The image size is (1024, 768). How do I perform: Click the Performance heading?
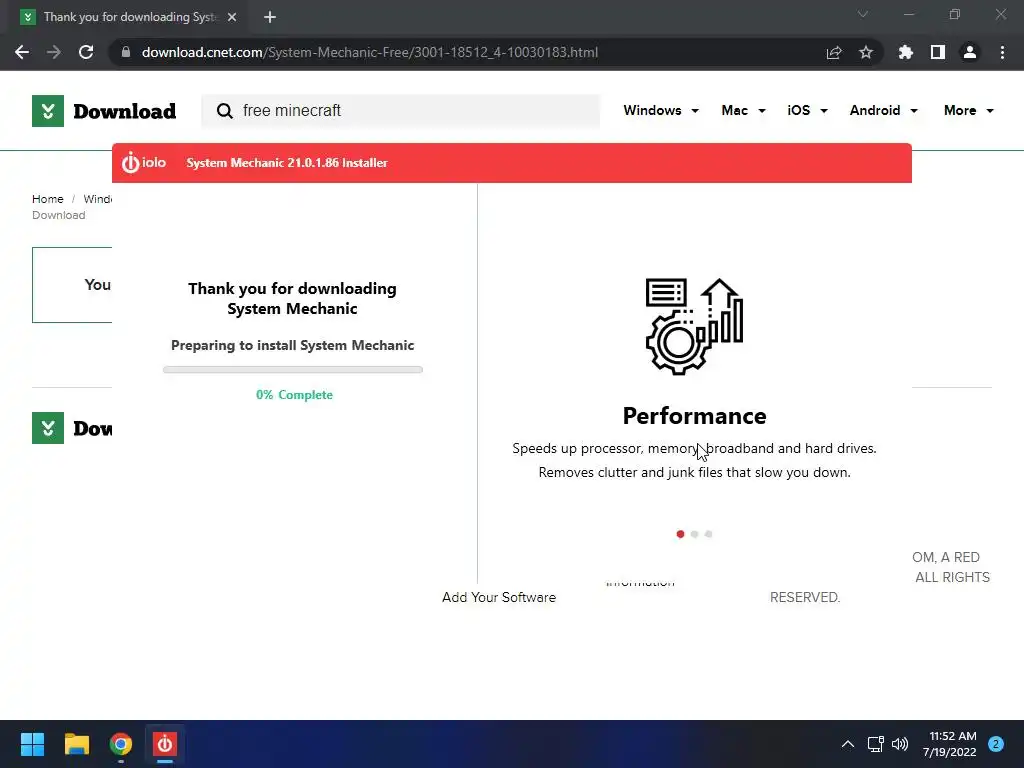pos(694,416)
